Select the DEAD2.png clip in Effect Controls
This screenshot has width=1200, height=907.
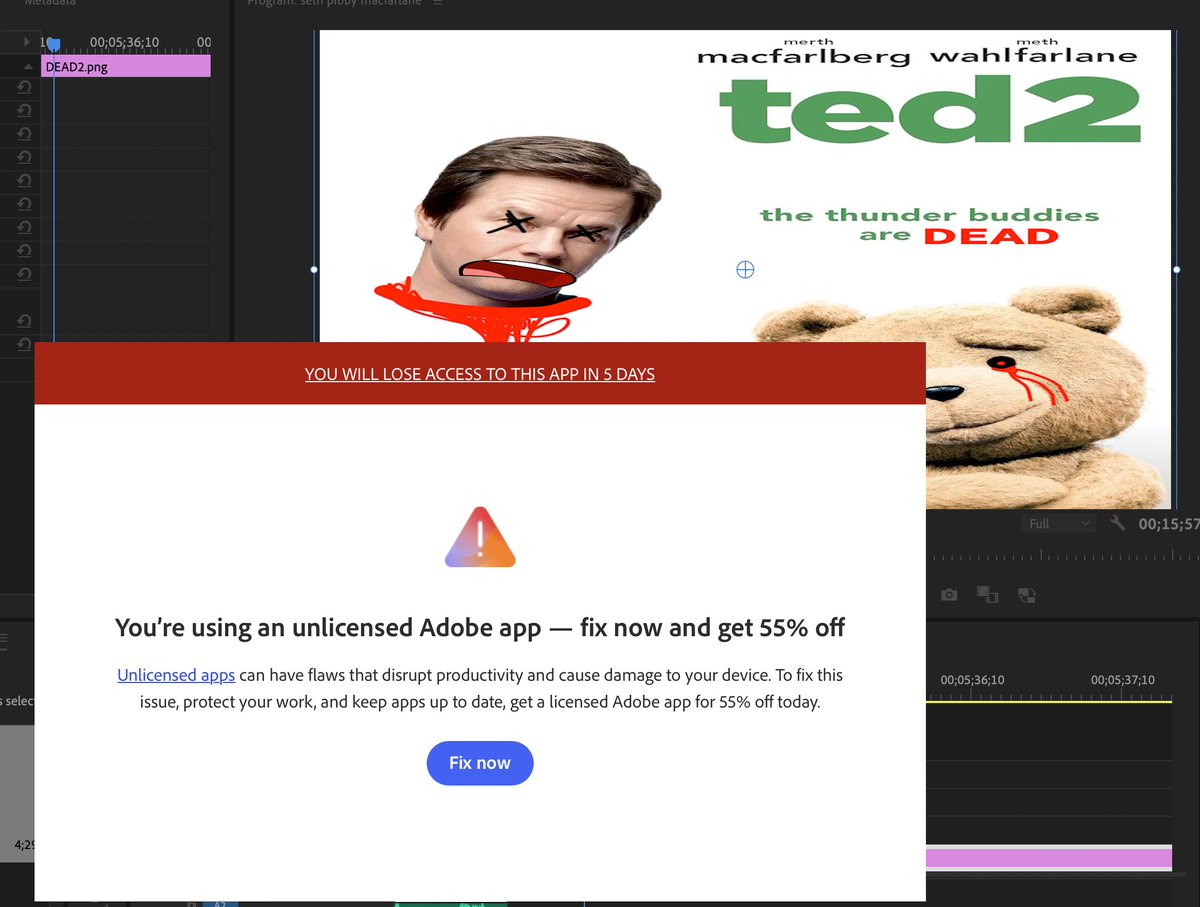click(x=126, y=66)
